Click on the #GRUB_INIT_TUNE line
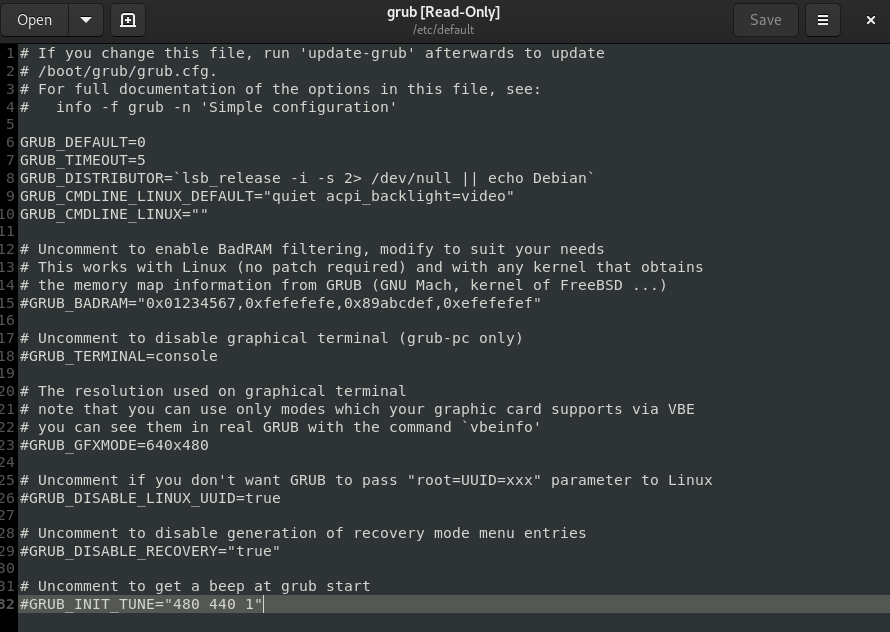890x632 pixels. [141, 604]
